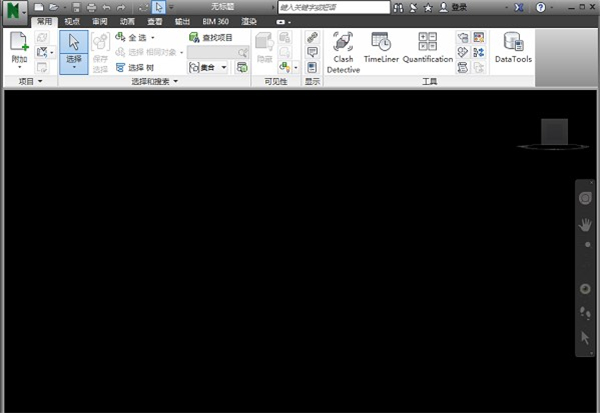Viewport: 600px width, 413px height.
Task: Click the Appearance Profiler icon
Action: click(x=479, y=38)
